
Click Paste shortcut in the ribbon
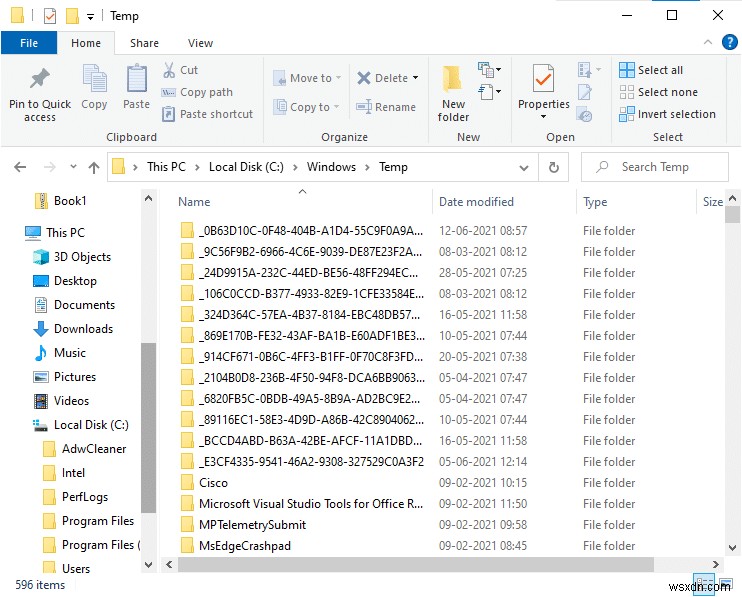[x=207, y=114]
